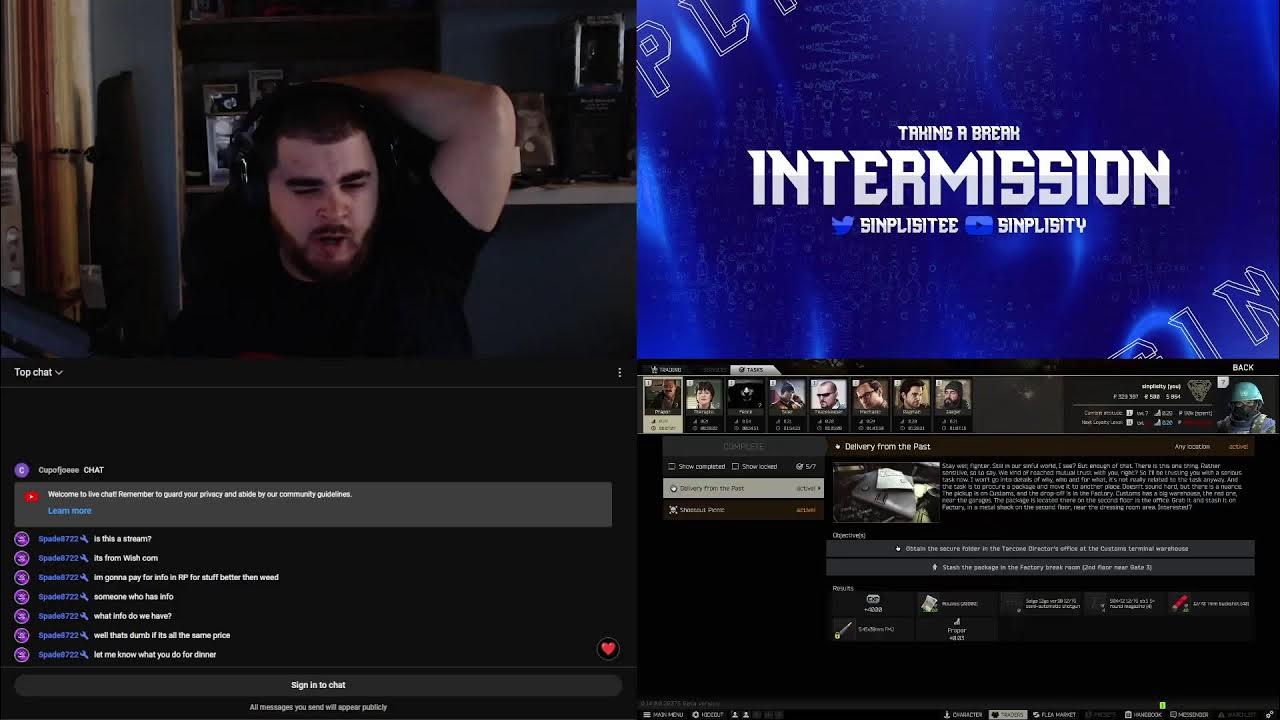The height and width of the screenshot is (720, 1280).
Task: Toggle the Show locked checkbox
Action: pos(735,466)
